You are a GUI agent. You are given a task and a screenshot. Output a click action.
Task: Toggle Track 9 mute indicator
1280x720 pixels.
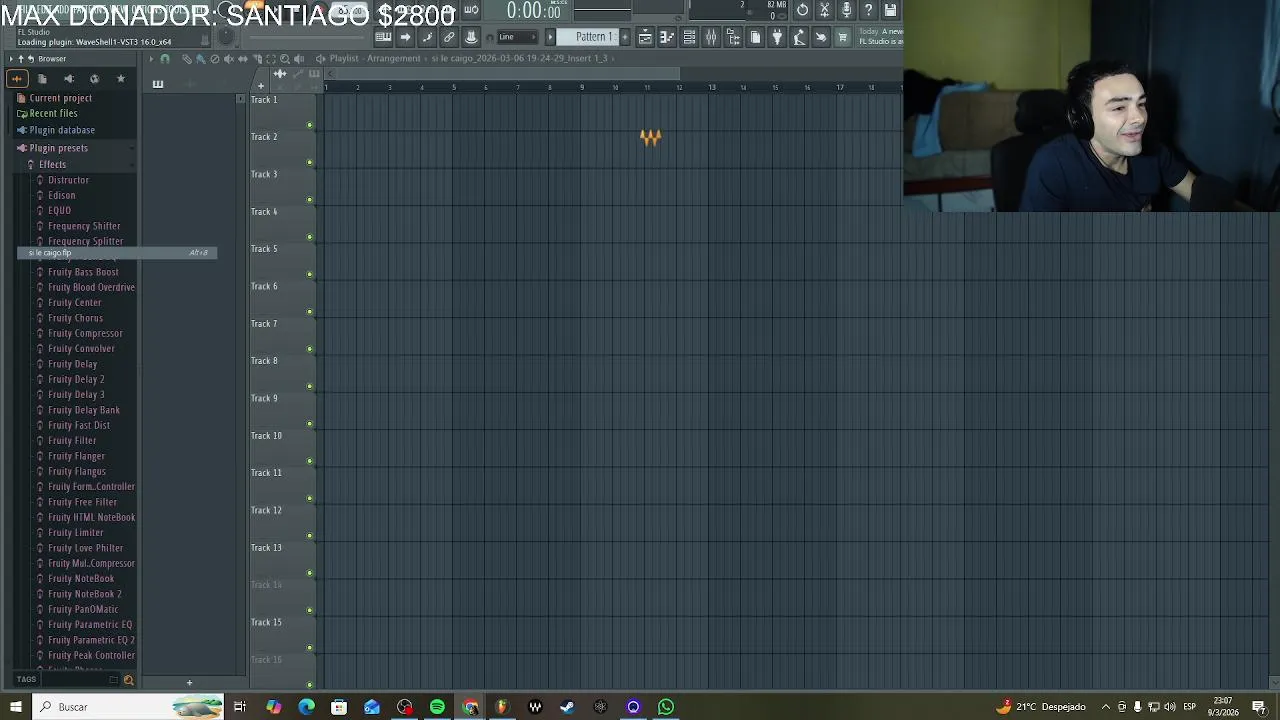[310, 424]
